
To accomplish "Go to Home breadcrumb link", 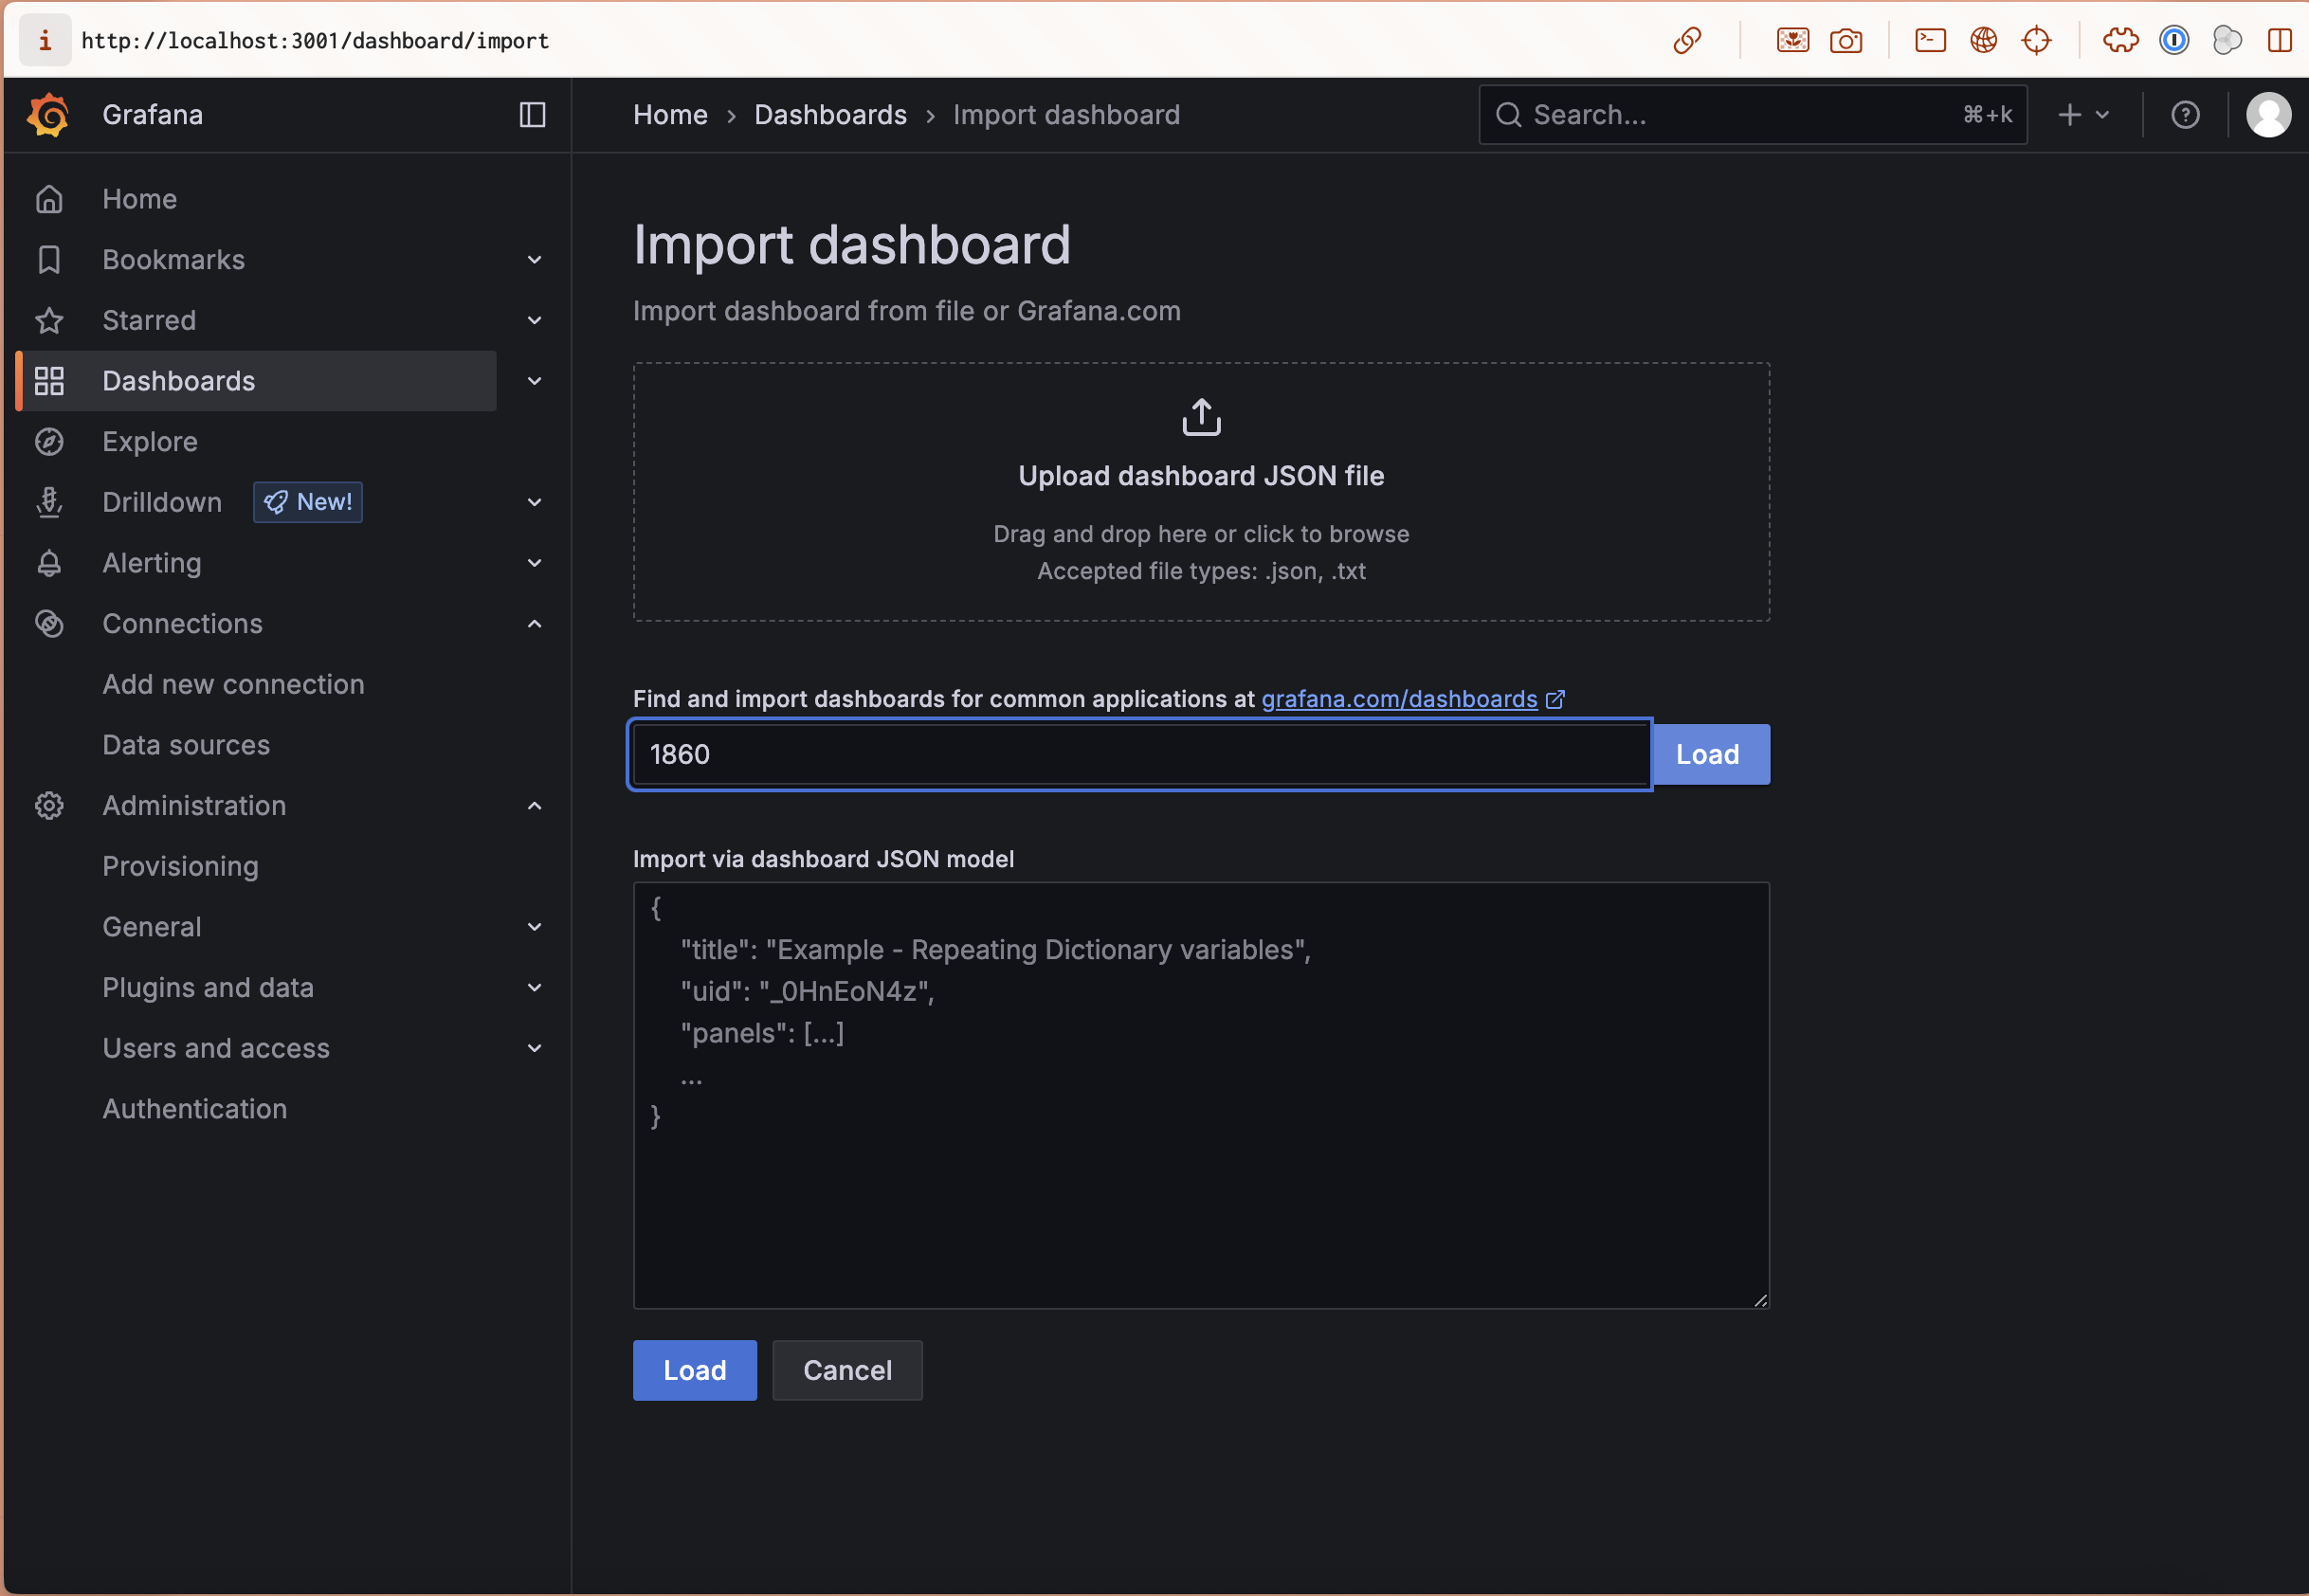I will coord(670,115).
